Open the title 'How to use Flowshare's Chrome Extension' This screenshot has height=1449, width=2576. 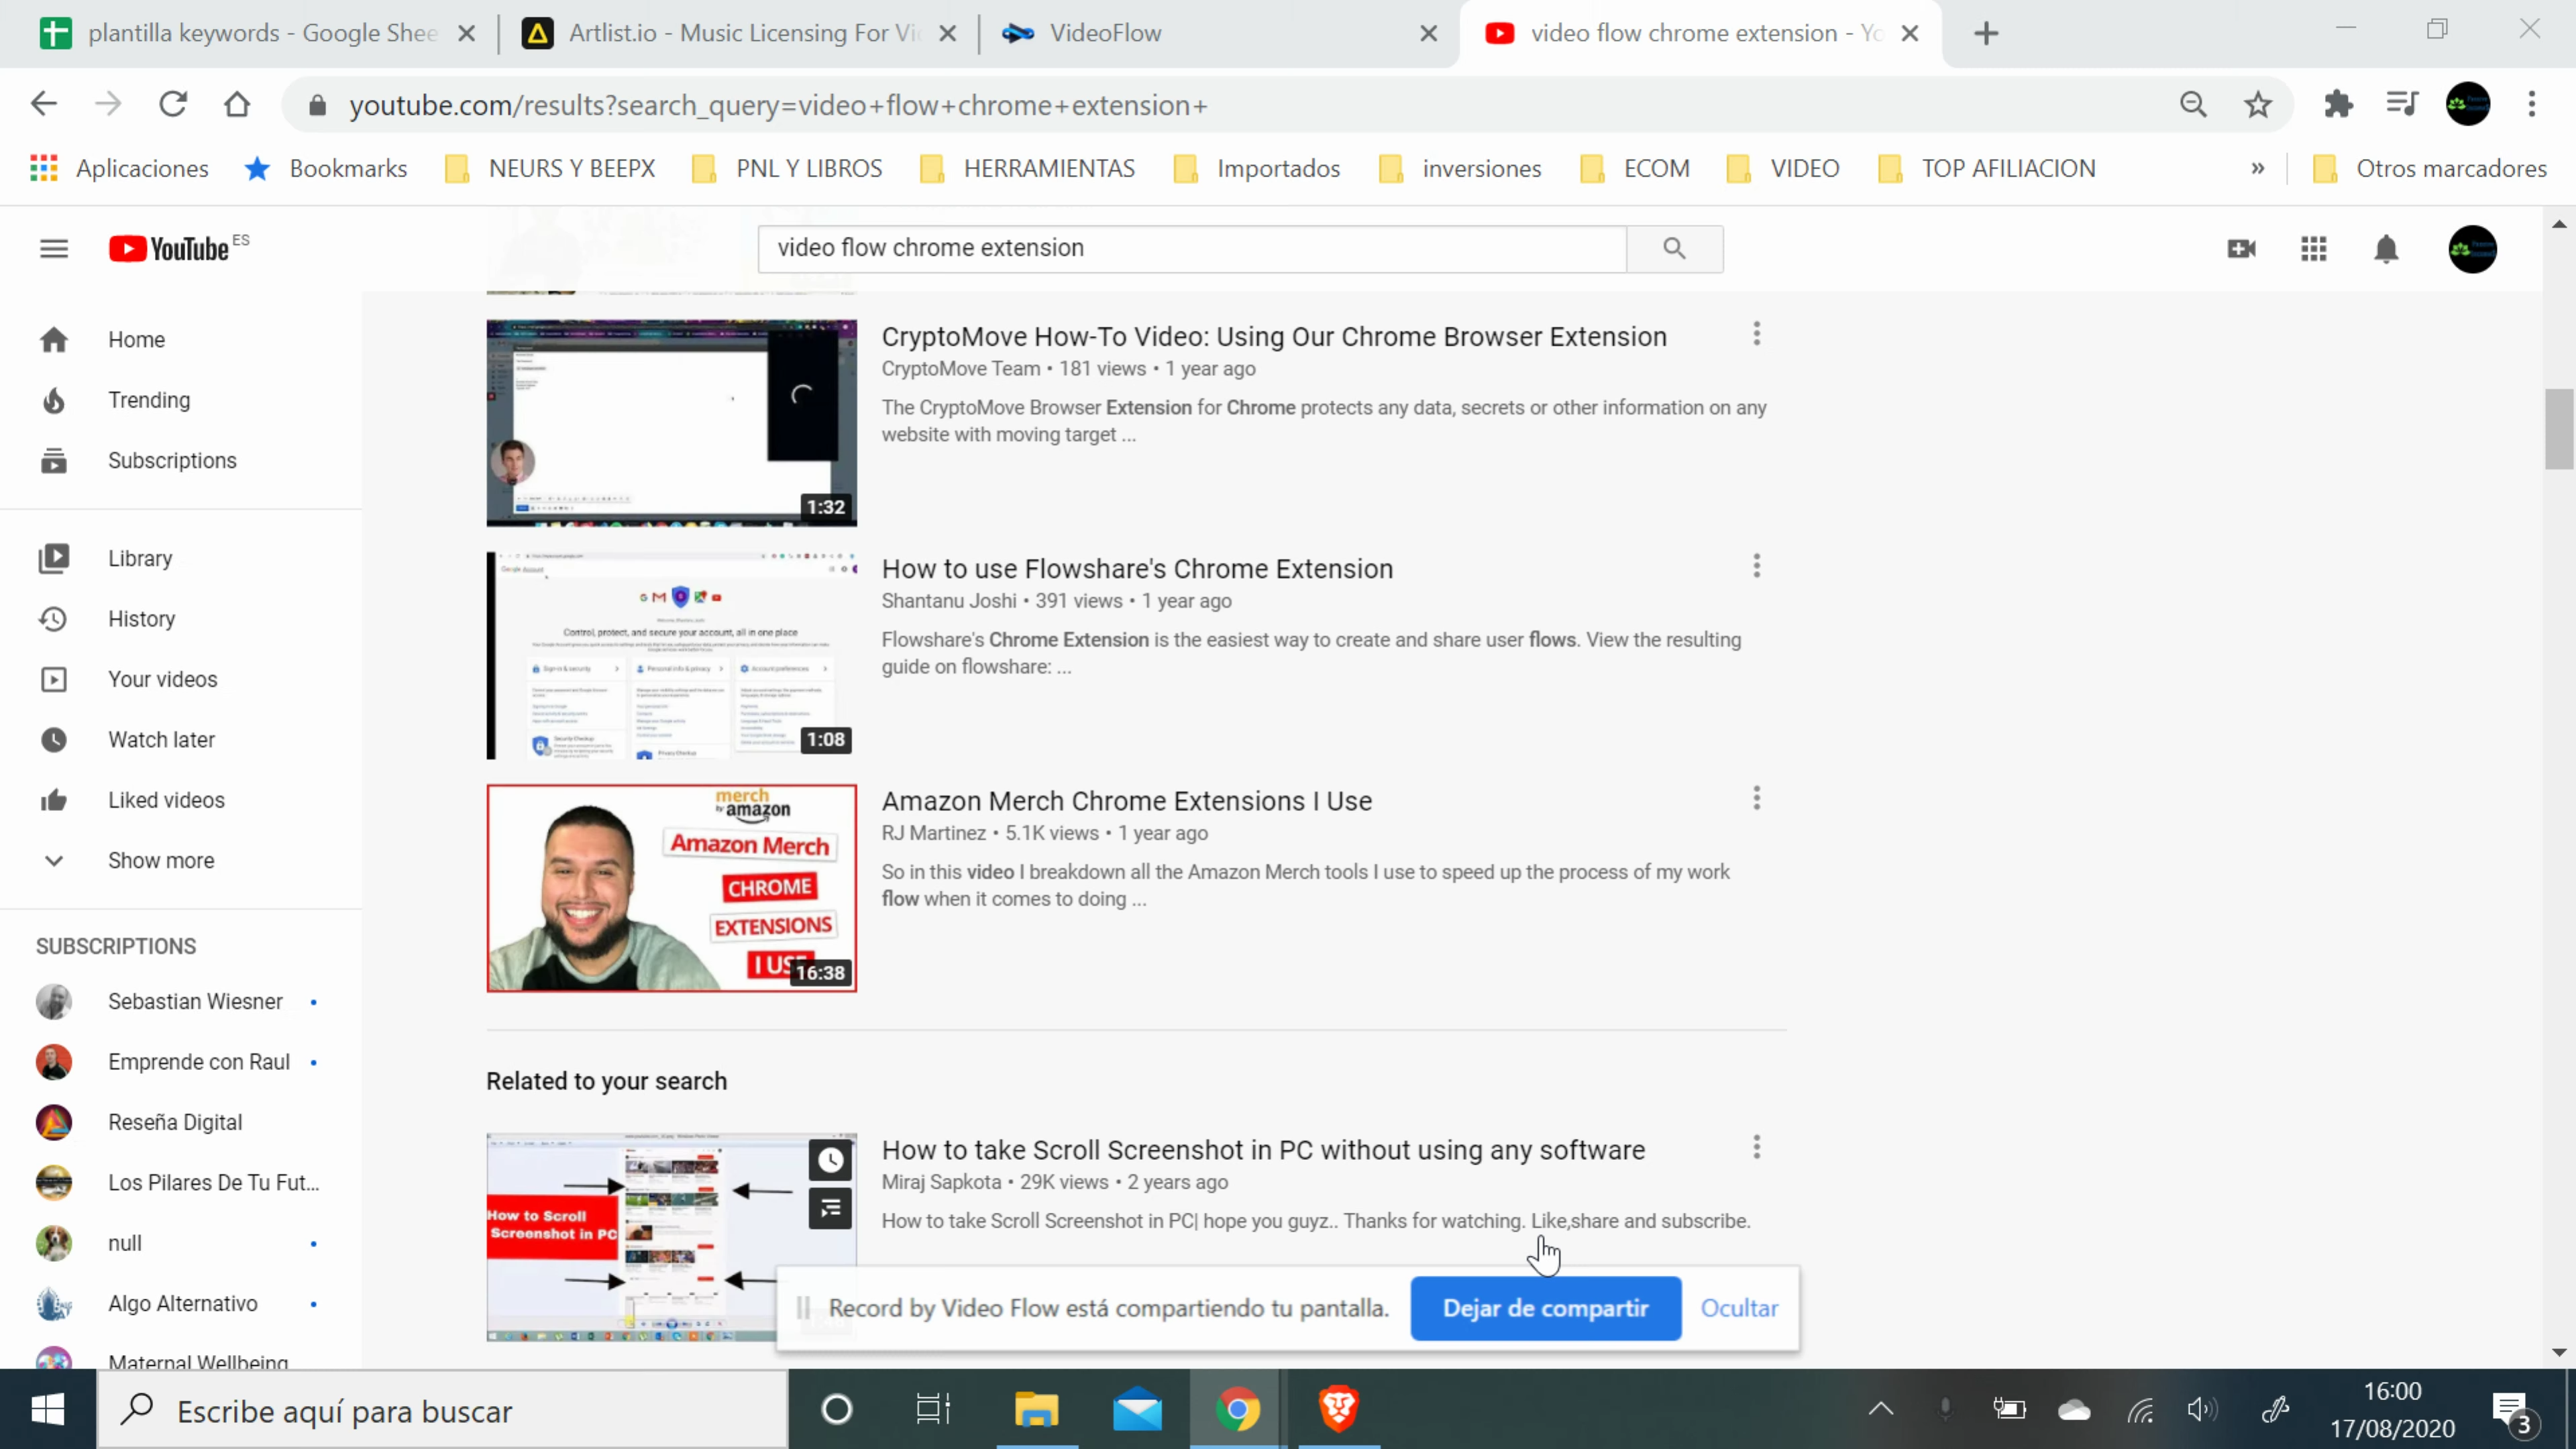[x=1137, y=569]
